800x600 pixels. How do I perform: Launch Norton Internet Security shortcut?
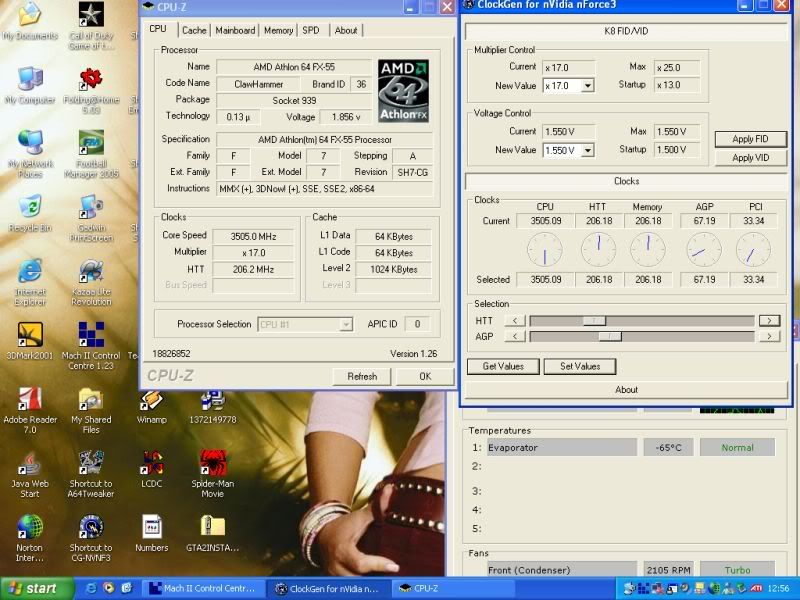pos(30,538)
